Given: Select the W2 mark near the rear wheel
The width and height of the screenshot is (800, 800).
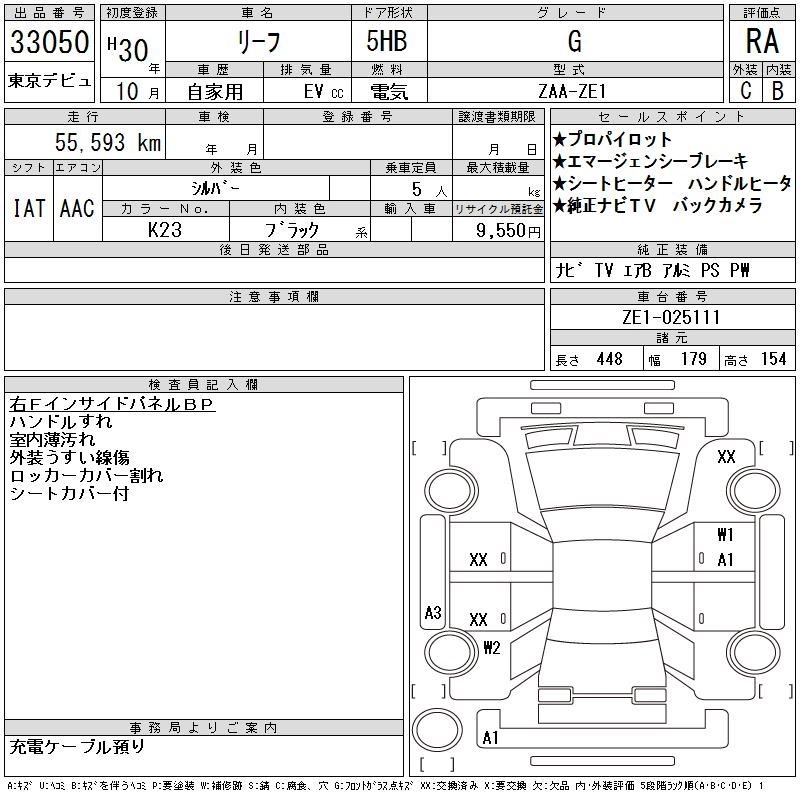Looking at the screenshot, I should [491, 647].
